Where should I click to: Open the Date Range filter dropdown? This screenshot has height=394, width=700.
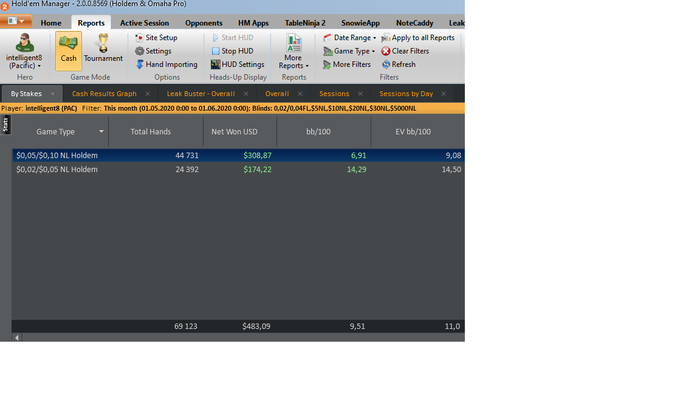(x=350, y=37)
